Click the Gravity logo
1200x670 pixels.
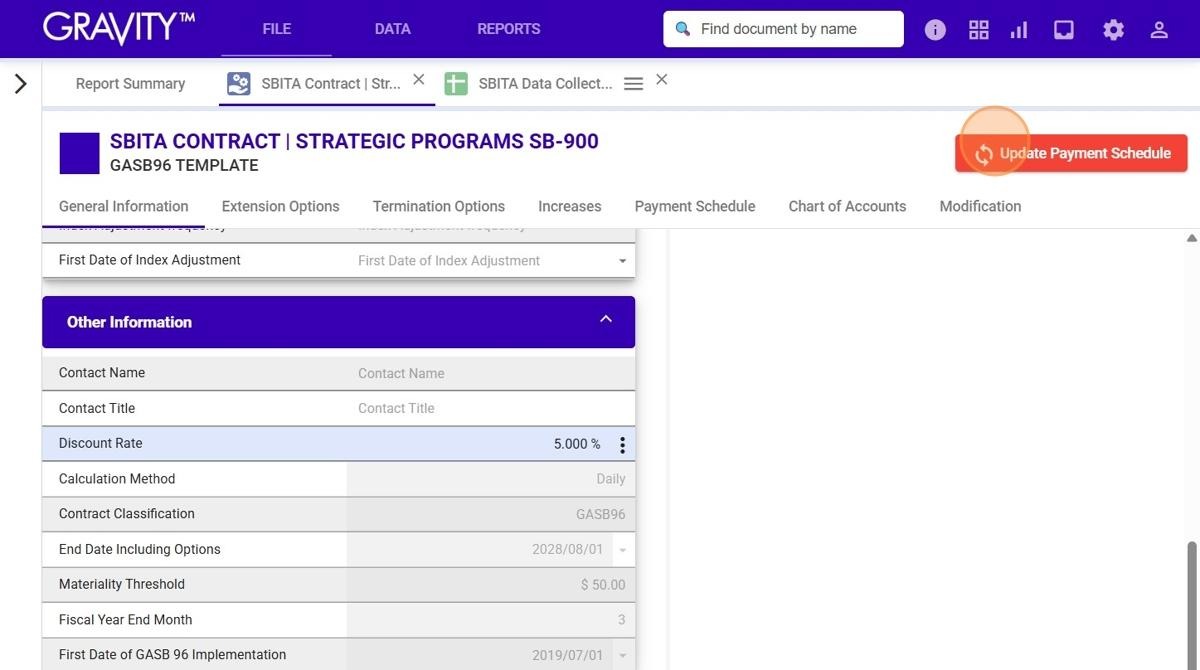[118, 28]
